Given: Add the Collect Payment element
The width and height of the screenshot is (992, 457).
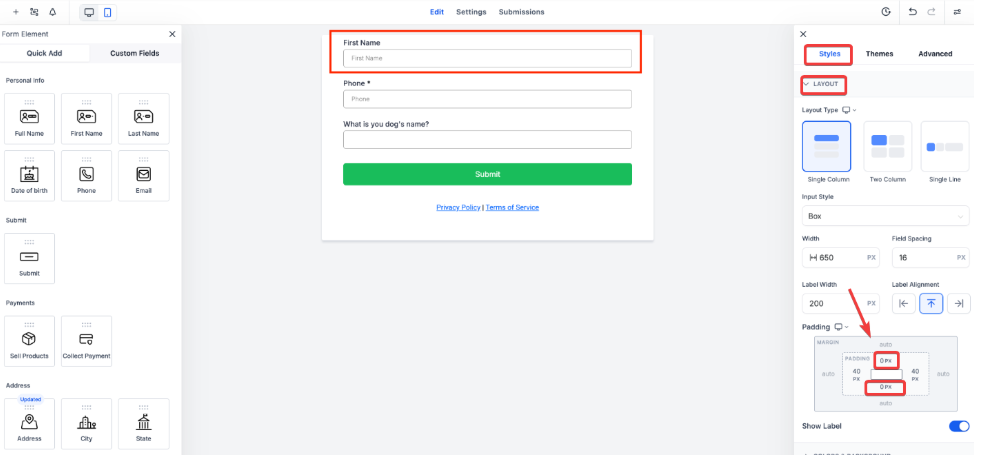Looking at the screenshot, I should (x=87, y=341).
